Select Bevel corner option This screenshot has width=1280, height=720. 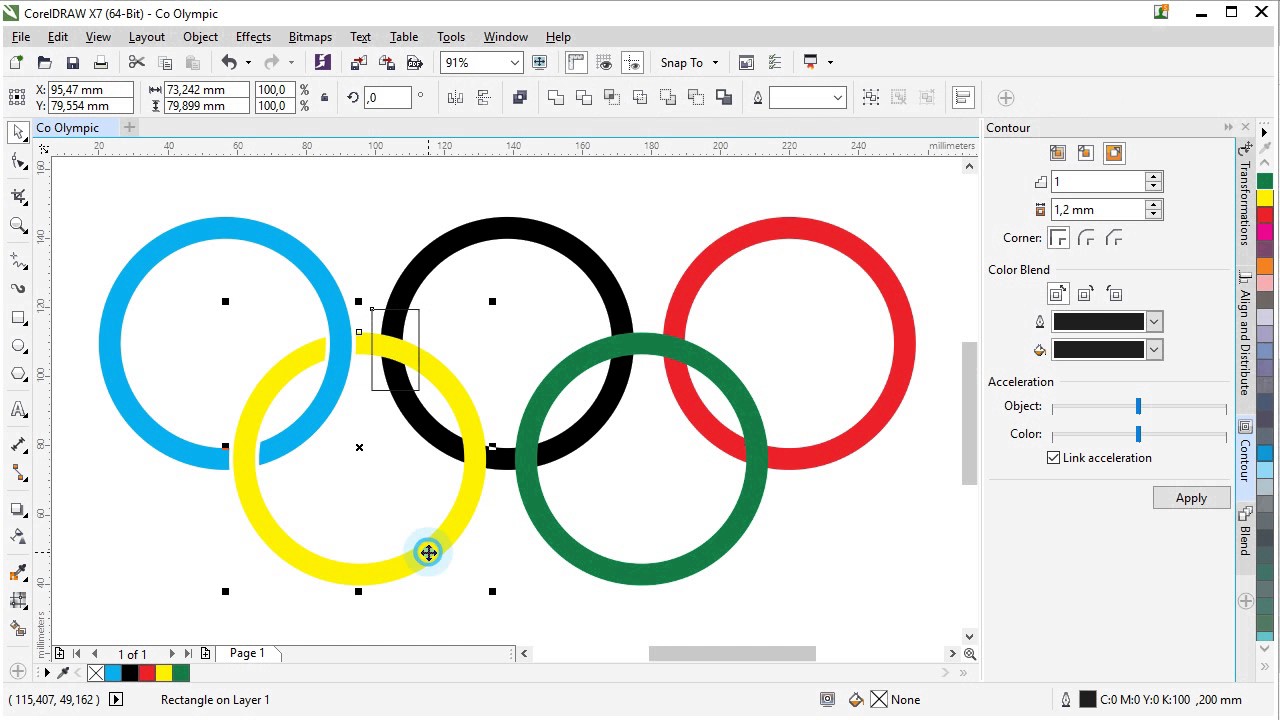click(1114, 238)
